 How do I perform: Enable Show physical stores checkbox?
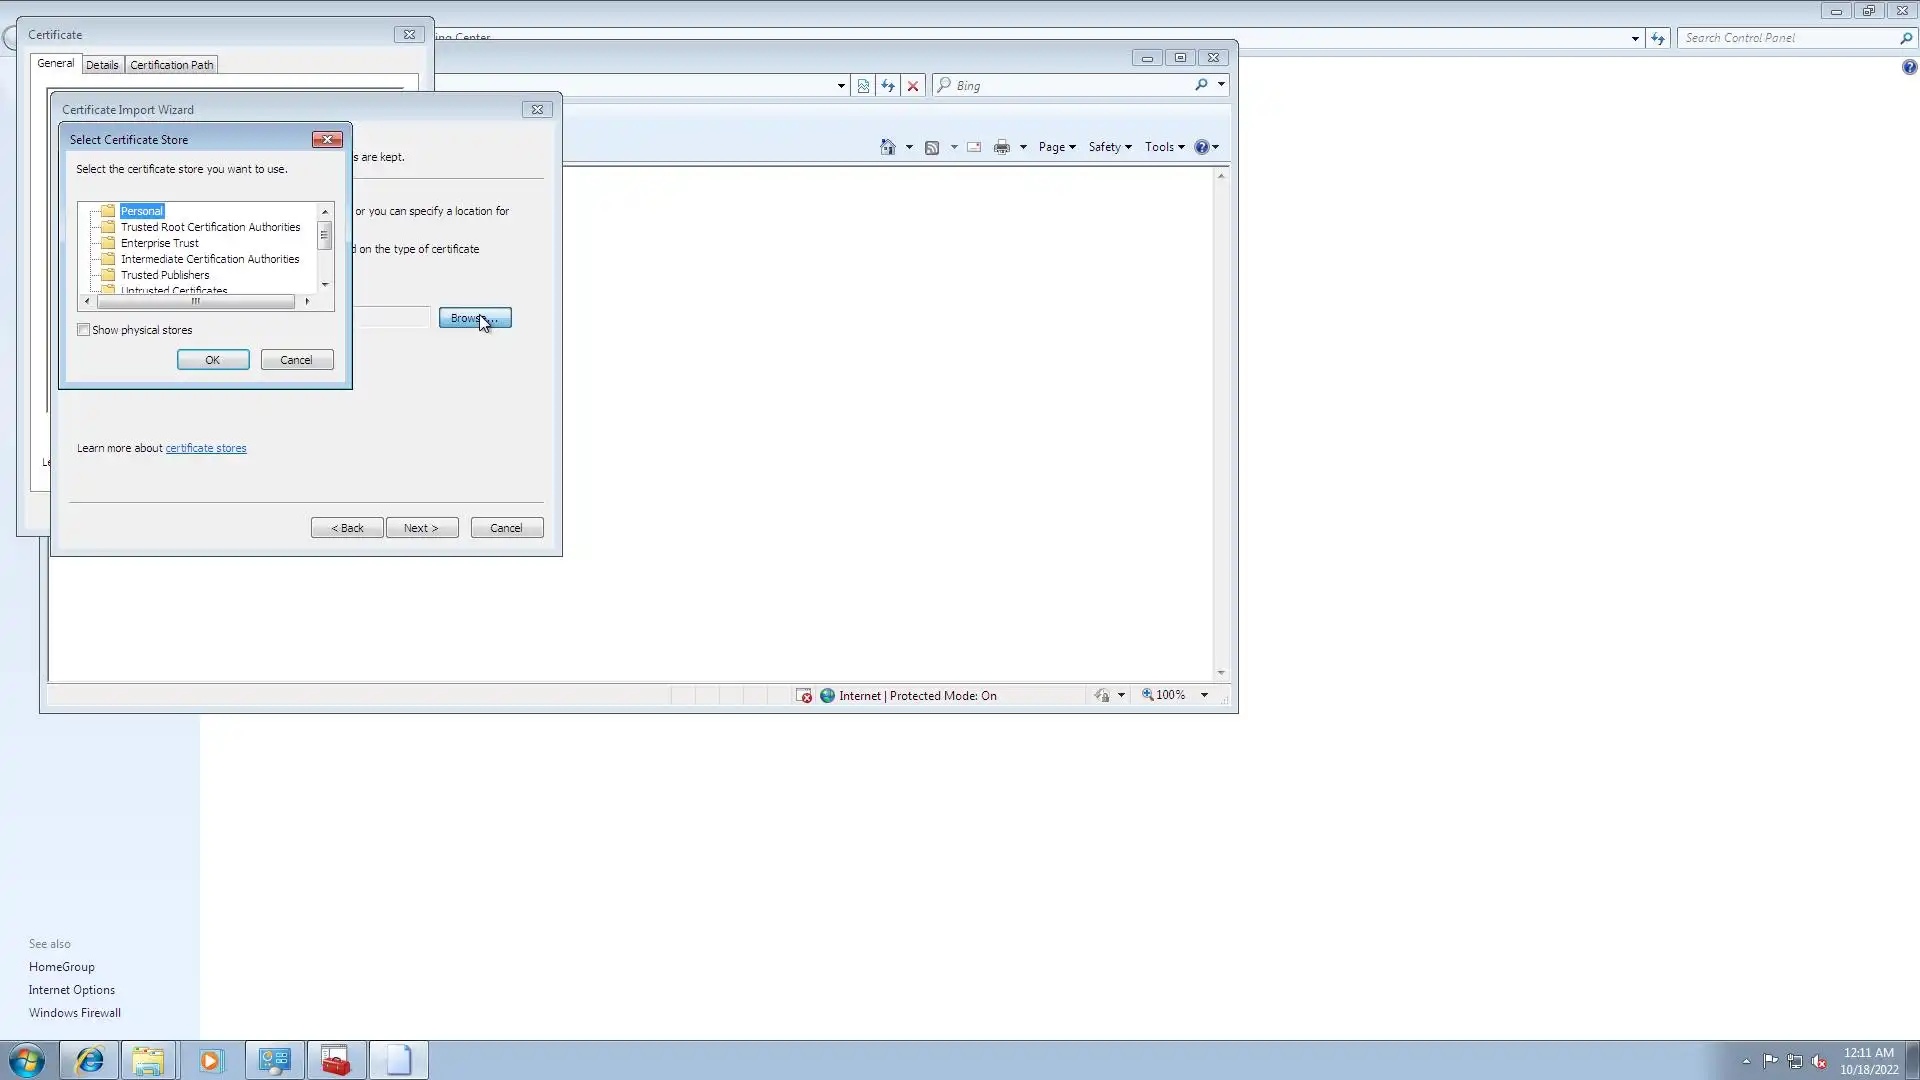point(84,330)
